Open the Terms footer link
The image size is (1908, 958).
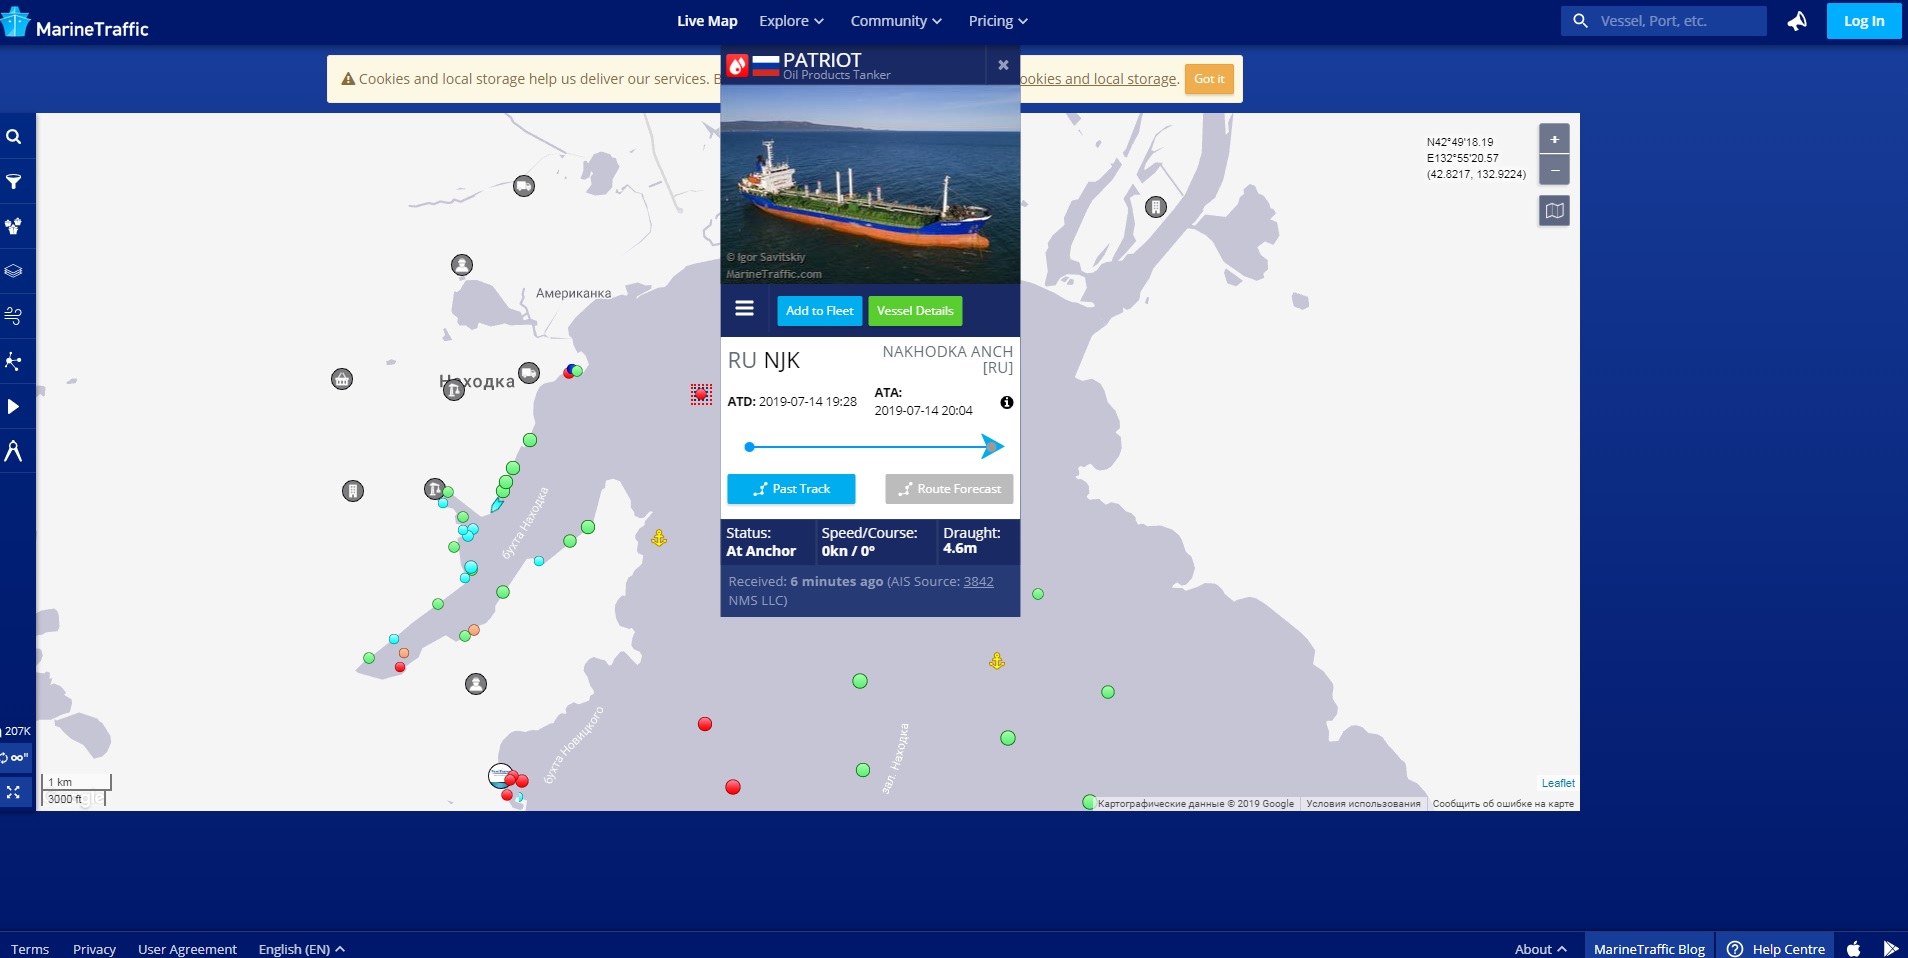(30, 949)
